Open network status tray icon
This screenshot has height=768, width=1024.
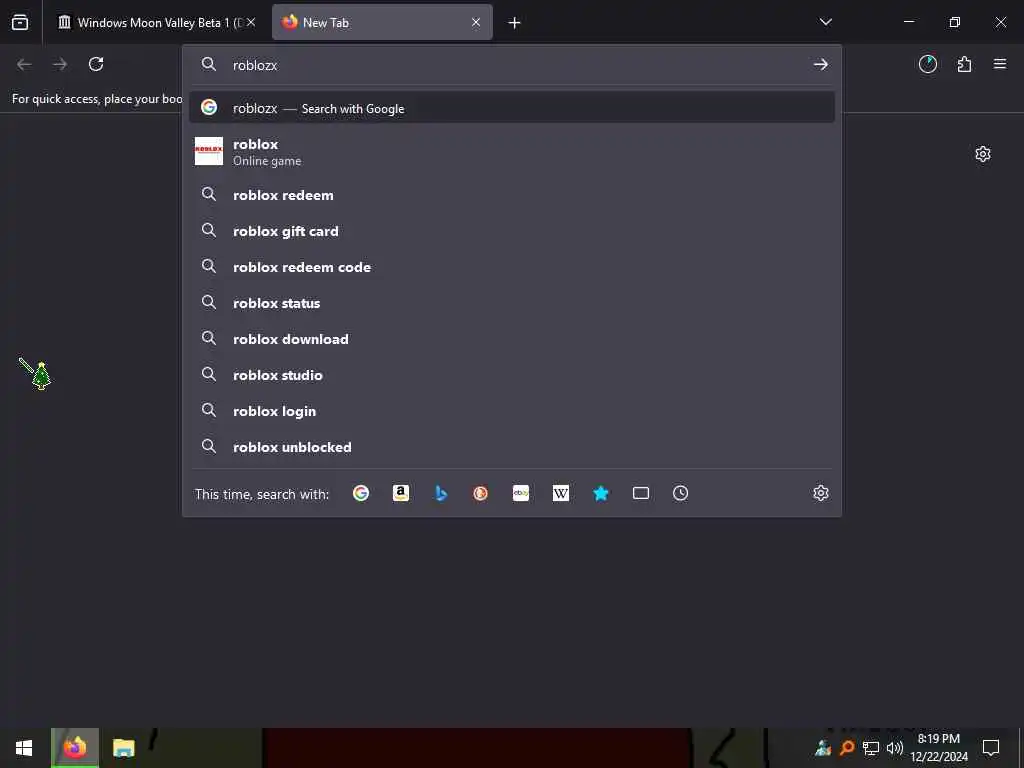871,747
